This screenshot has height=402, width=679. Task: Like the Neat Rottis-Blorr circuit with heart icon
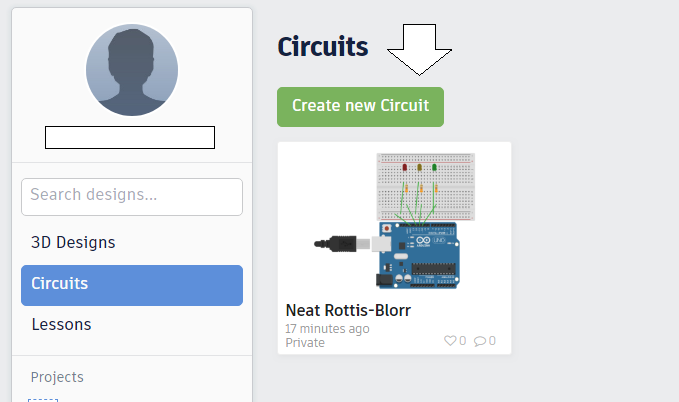click(x=450, y=340)
